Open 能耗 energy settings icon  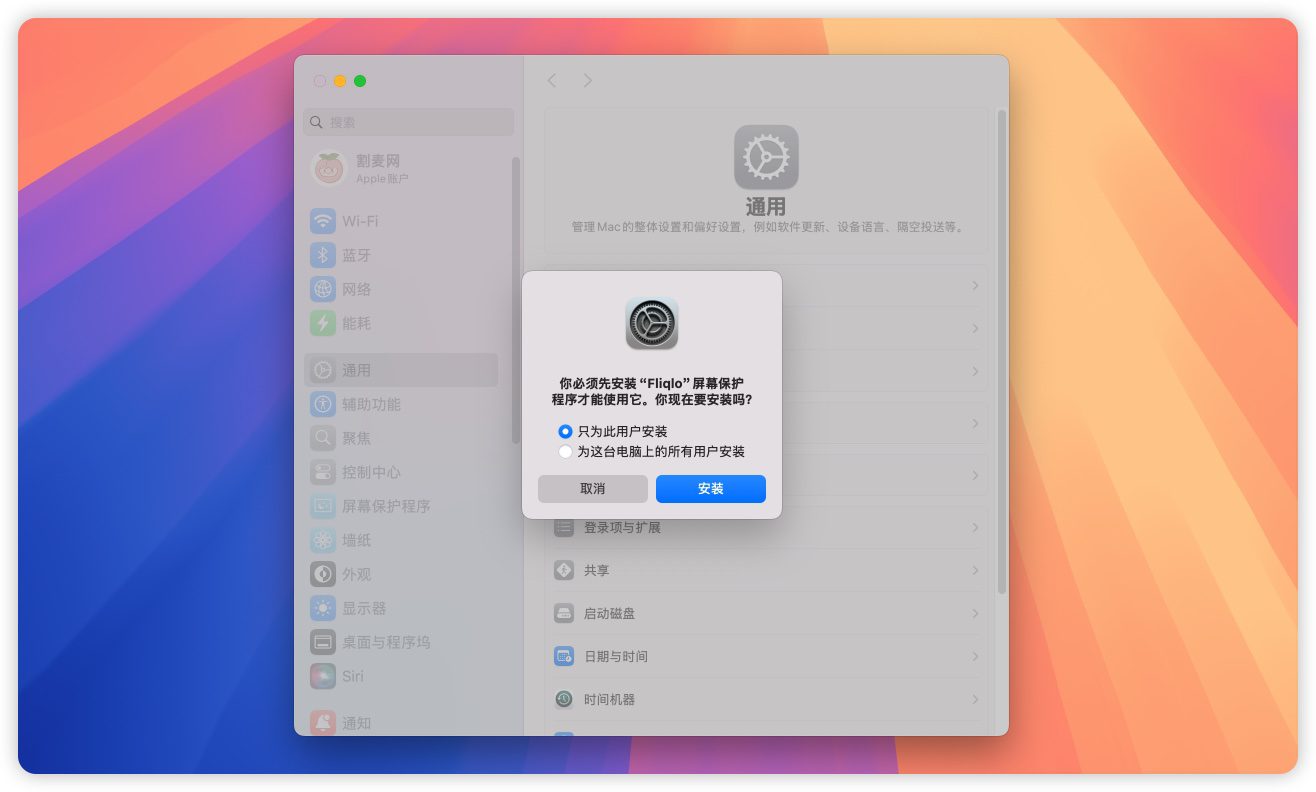[322, 323]
